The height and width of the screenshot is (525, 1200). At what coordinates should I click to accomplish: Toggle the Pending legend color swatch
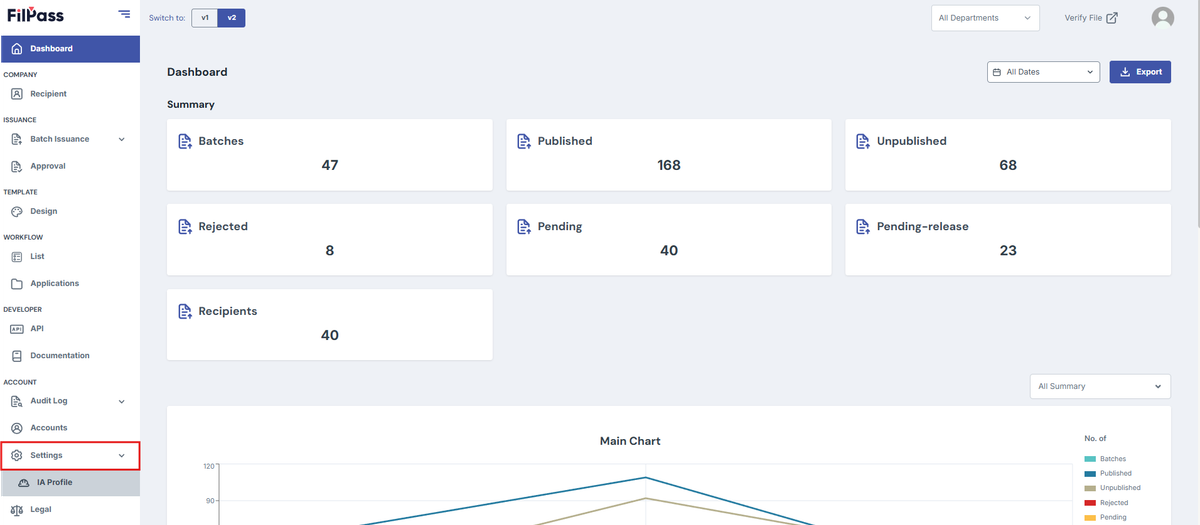(1090, 518)
